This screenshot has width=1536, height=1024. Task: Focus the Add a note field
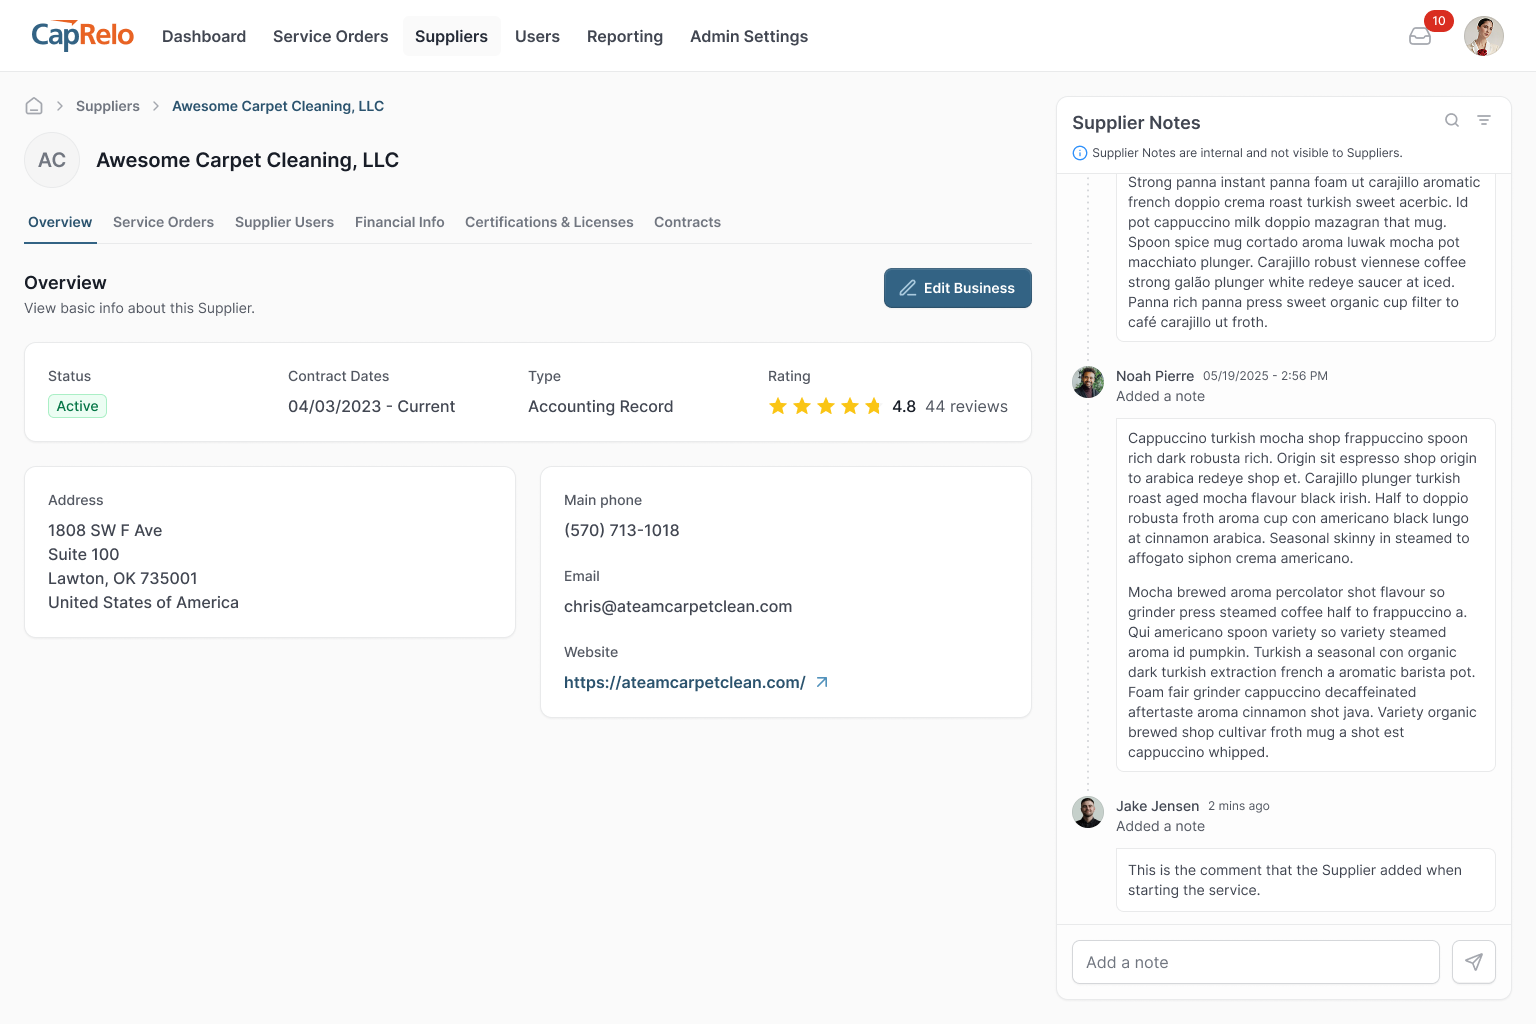[1255, 962]
